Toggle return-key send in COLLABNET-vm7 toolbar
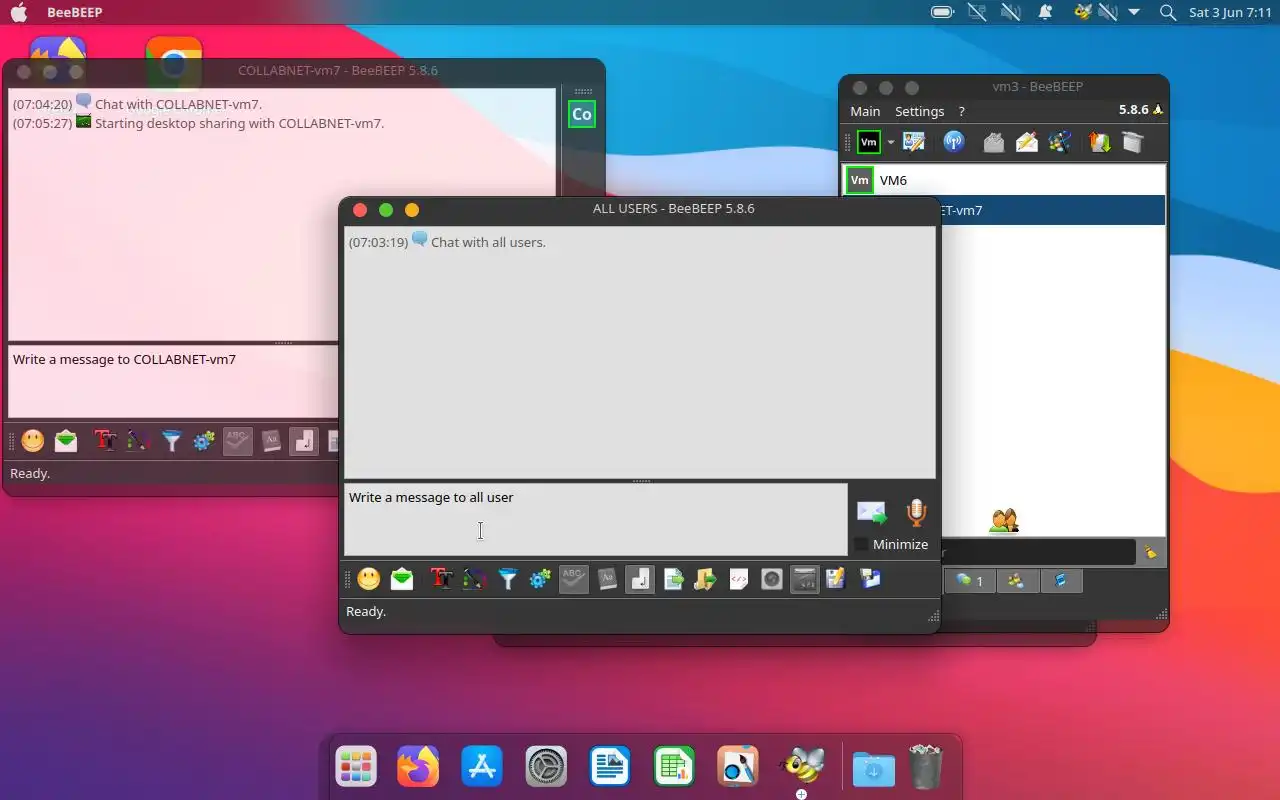 coord(304,441)
